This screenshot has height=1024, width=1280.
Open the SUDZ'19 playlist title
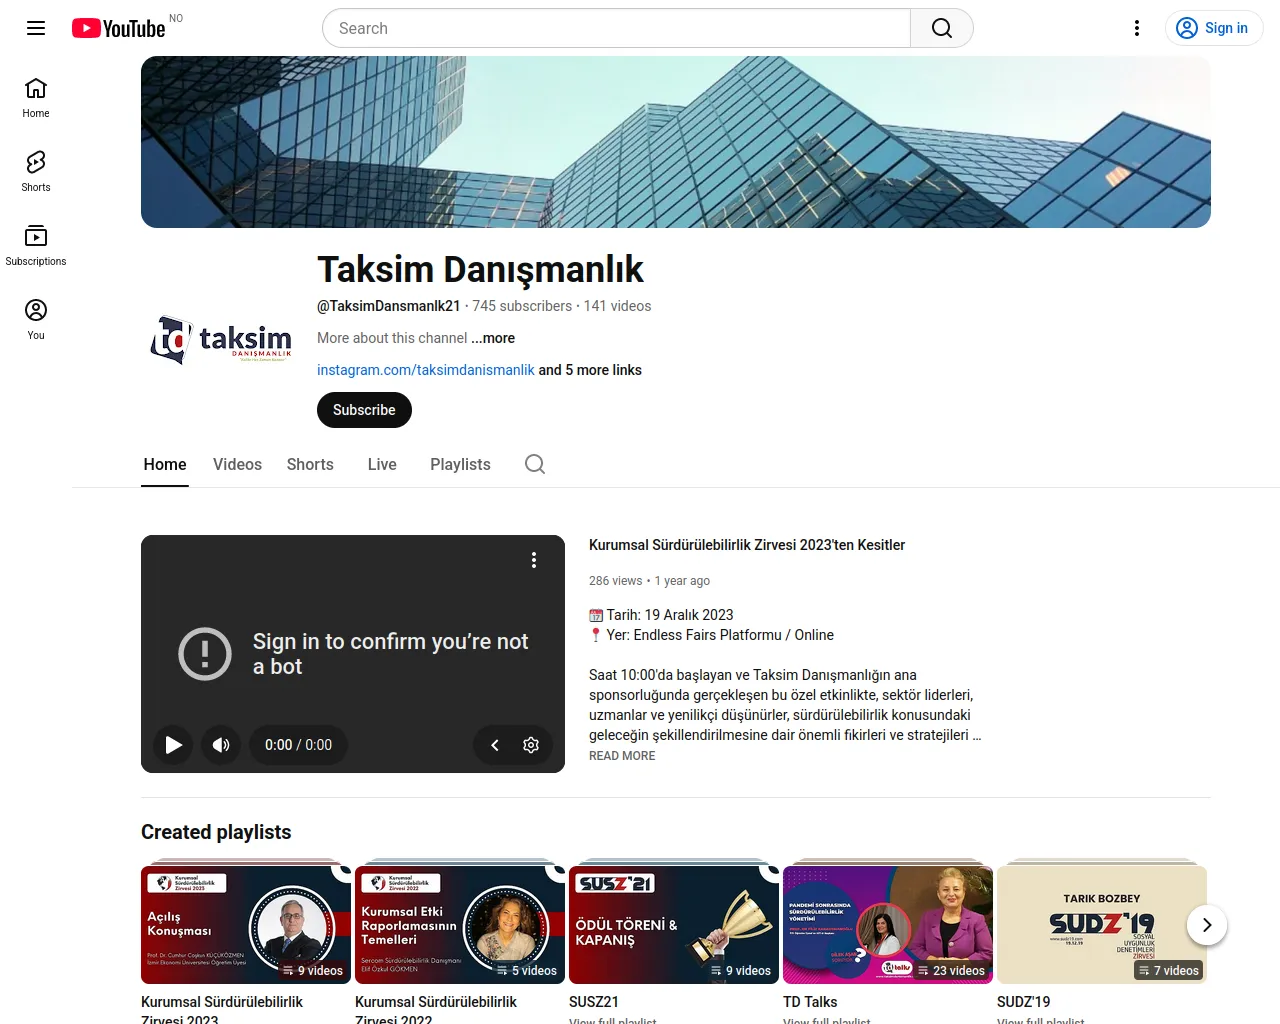coord(1024,1002)
